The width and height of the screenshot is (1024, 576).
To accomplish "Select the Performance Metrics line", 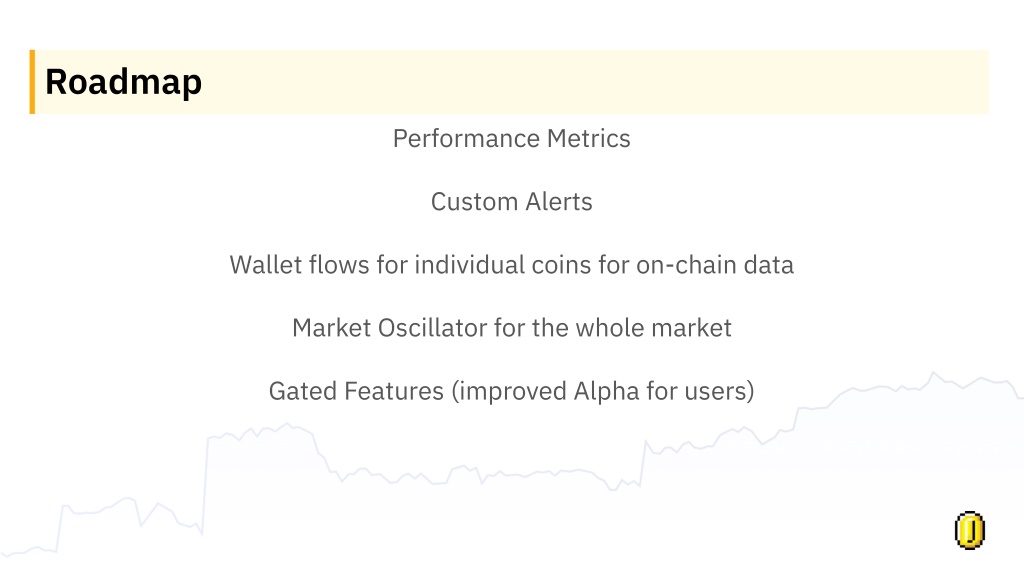I will click(x=511, y=138).
